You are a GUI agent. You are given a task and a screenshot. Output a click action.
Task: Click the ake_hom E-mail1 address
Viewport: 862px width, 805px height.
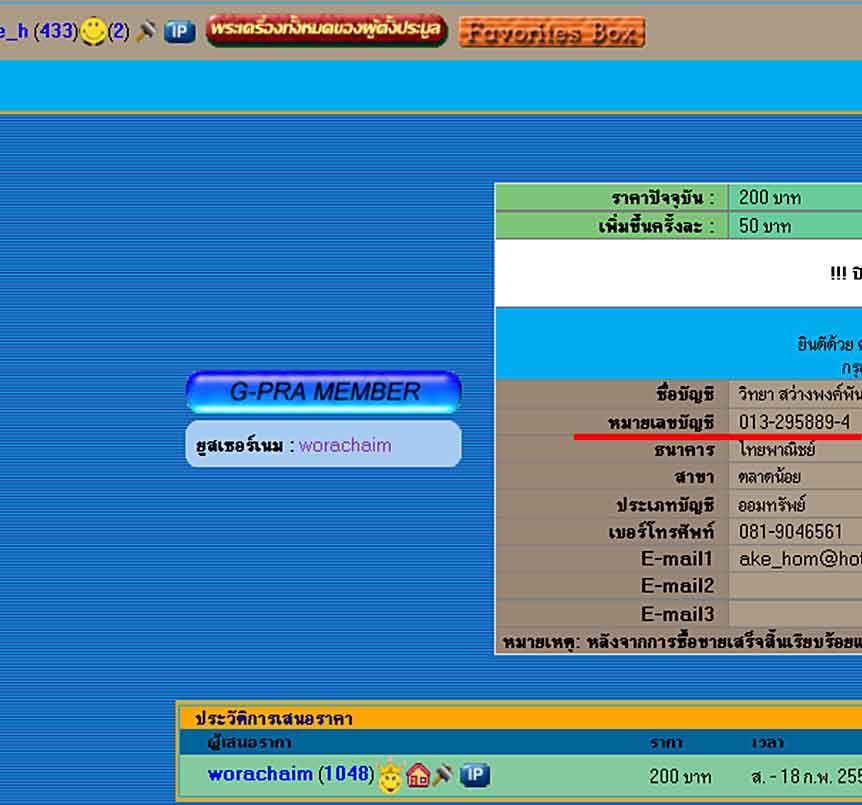(x=799, y=559)
